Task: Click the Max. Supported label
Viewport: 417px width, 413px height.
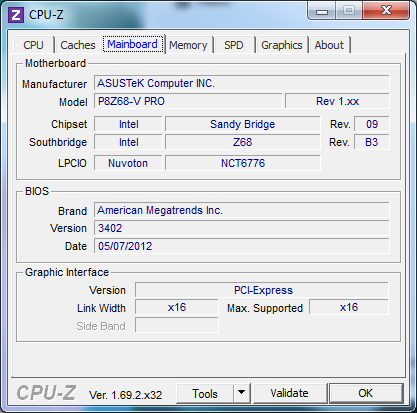Action: coord(265,308)
